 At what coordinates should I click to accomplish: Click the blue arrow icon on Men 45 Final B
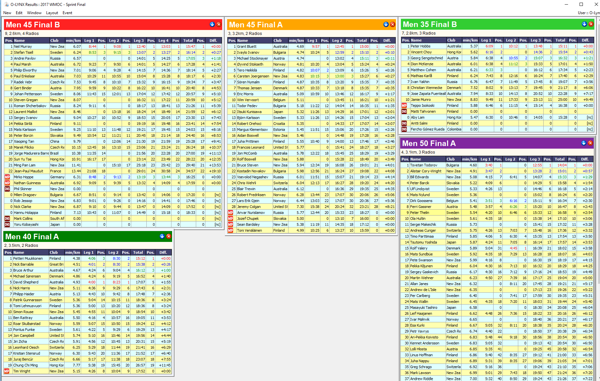(212, 24)
